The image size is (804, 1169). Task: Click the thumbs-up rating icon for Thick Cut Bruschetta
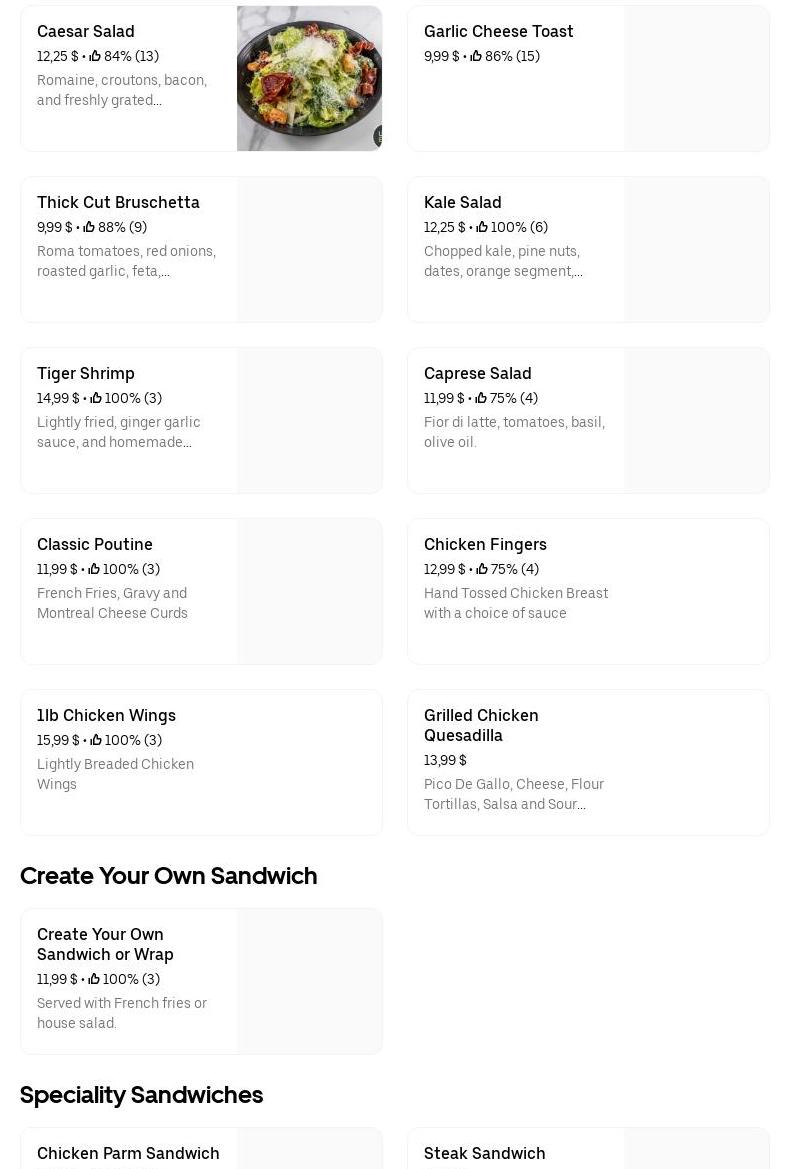(90, 228)
